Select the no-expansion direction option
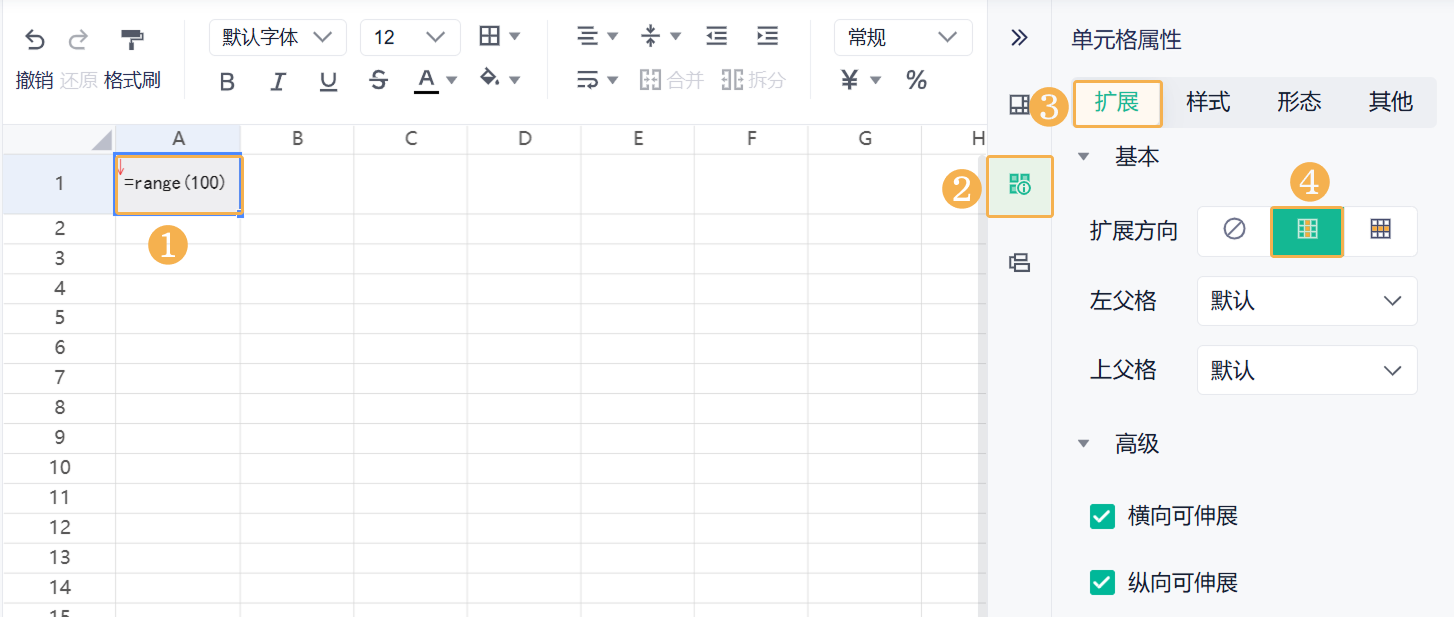 (1232, 231)
